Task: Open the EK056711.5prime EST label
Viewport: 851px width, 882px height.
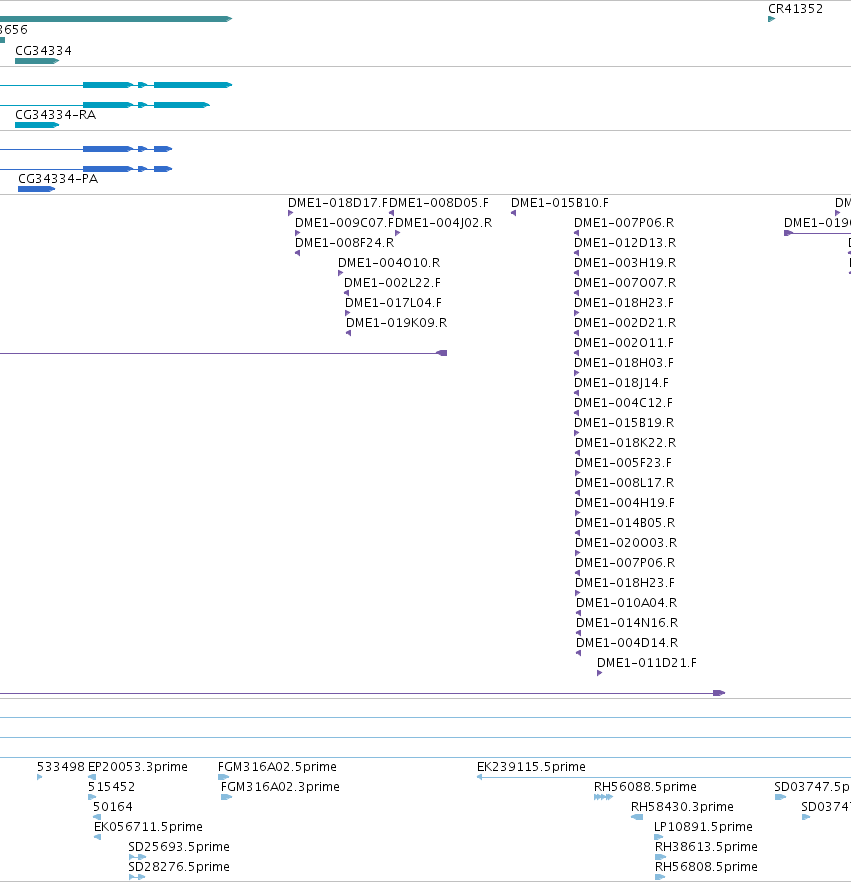Action: click(148, 827)
